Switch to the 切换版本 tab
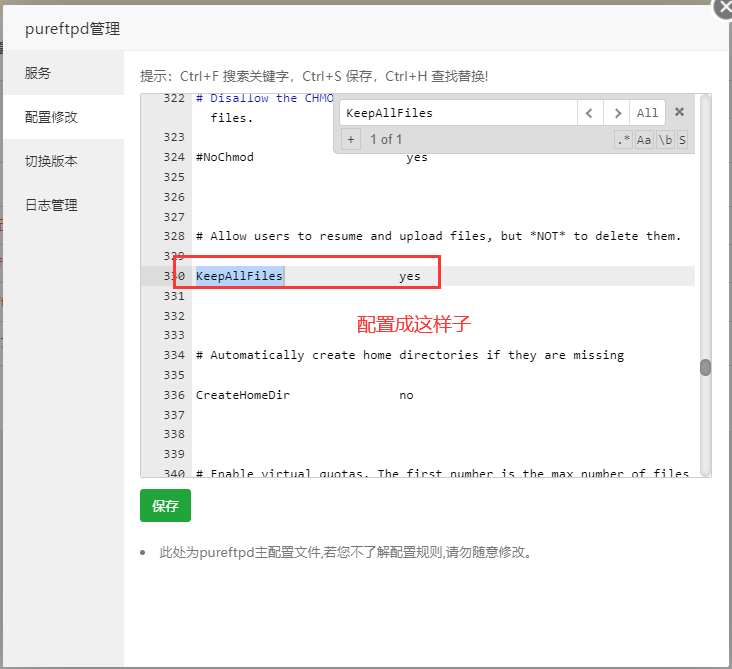Viewport: 732px width, 669px height. [64, 161]
